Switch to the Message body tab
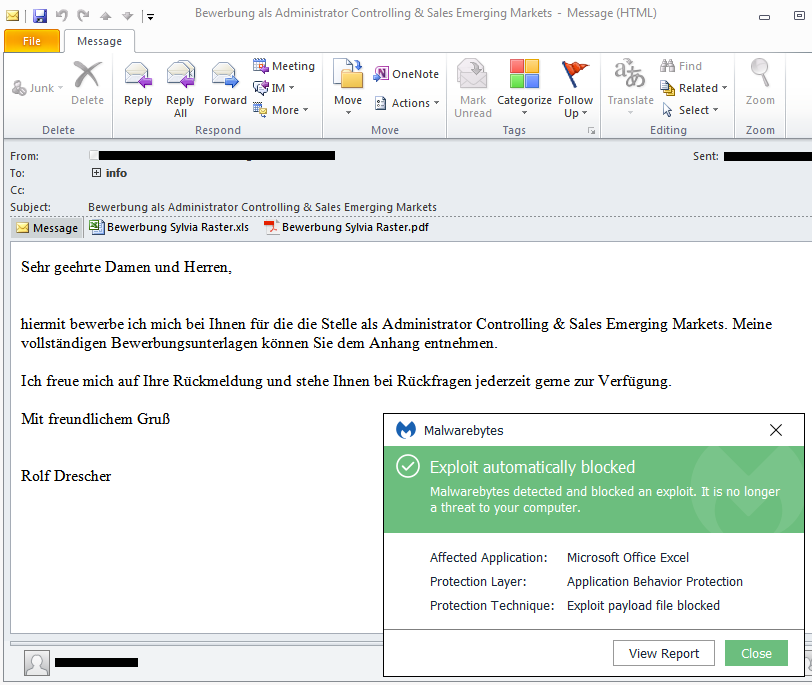Image resolution: width=812 pixels, height=685 pixels. click(x=46, y=228)
